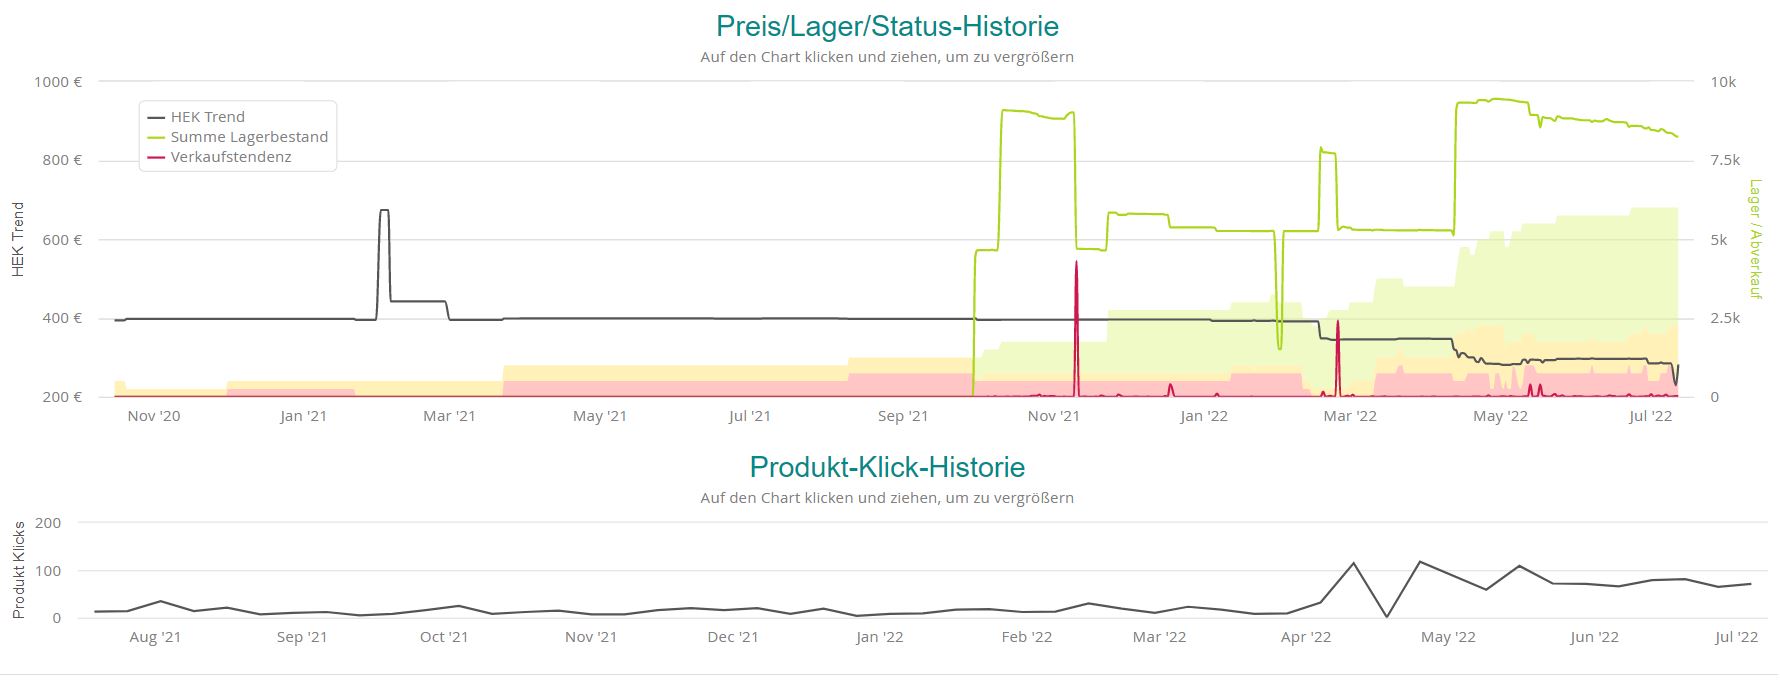This screenshot has width=1780, height=689.
Task: Click the product-click line drop to zero
Action: pyautogui.click(x=1386, y=616)
